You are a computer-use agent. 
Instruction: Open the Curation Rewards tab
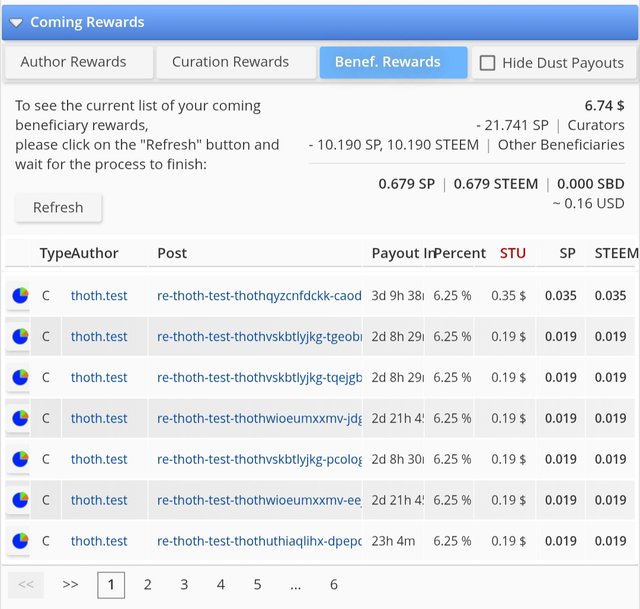click(230, 62)
